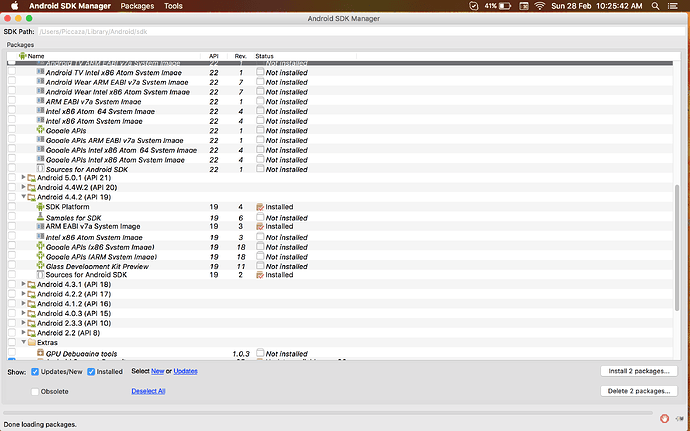Click the menu bar date and time

coord(597,6)
